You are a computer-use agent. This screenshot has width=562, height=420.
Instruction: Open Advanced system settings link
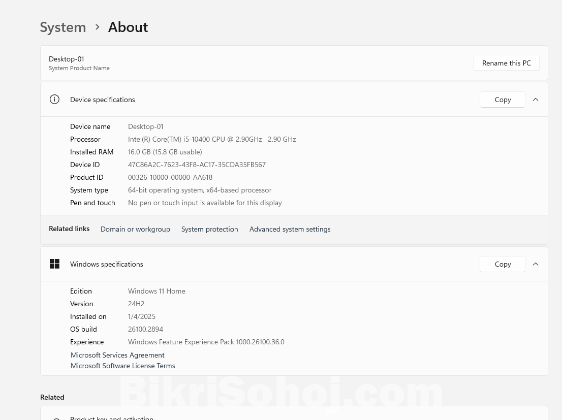pos(290,229)
